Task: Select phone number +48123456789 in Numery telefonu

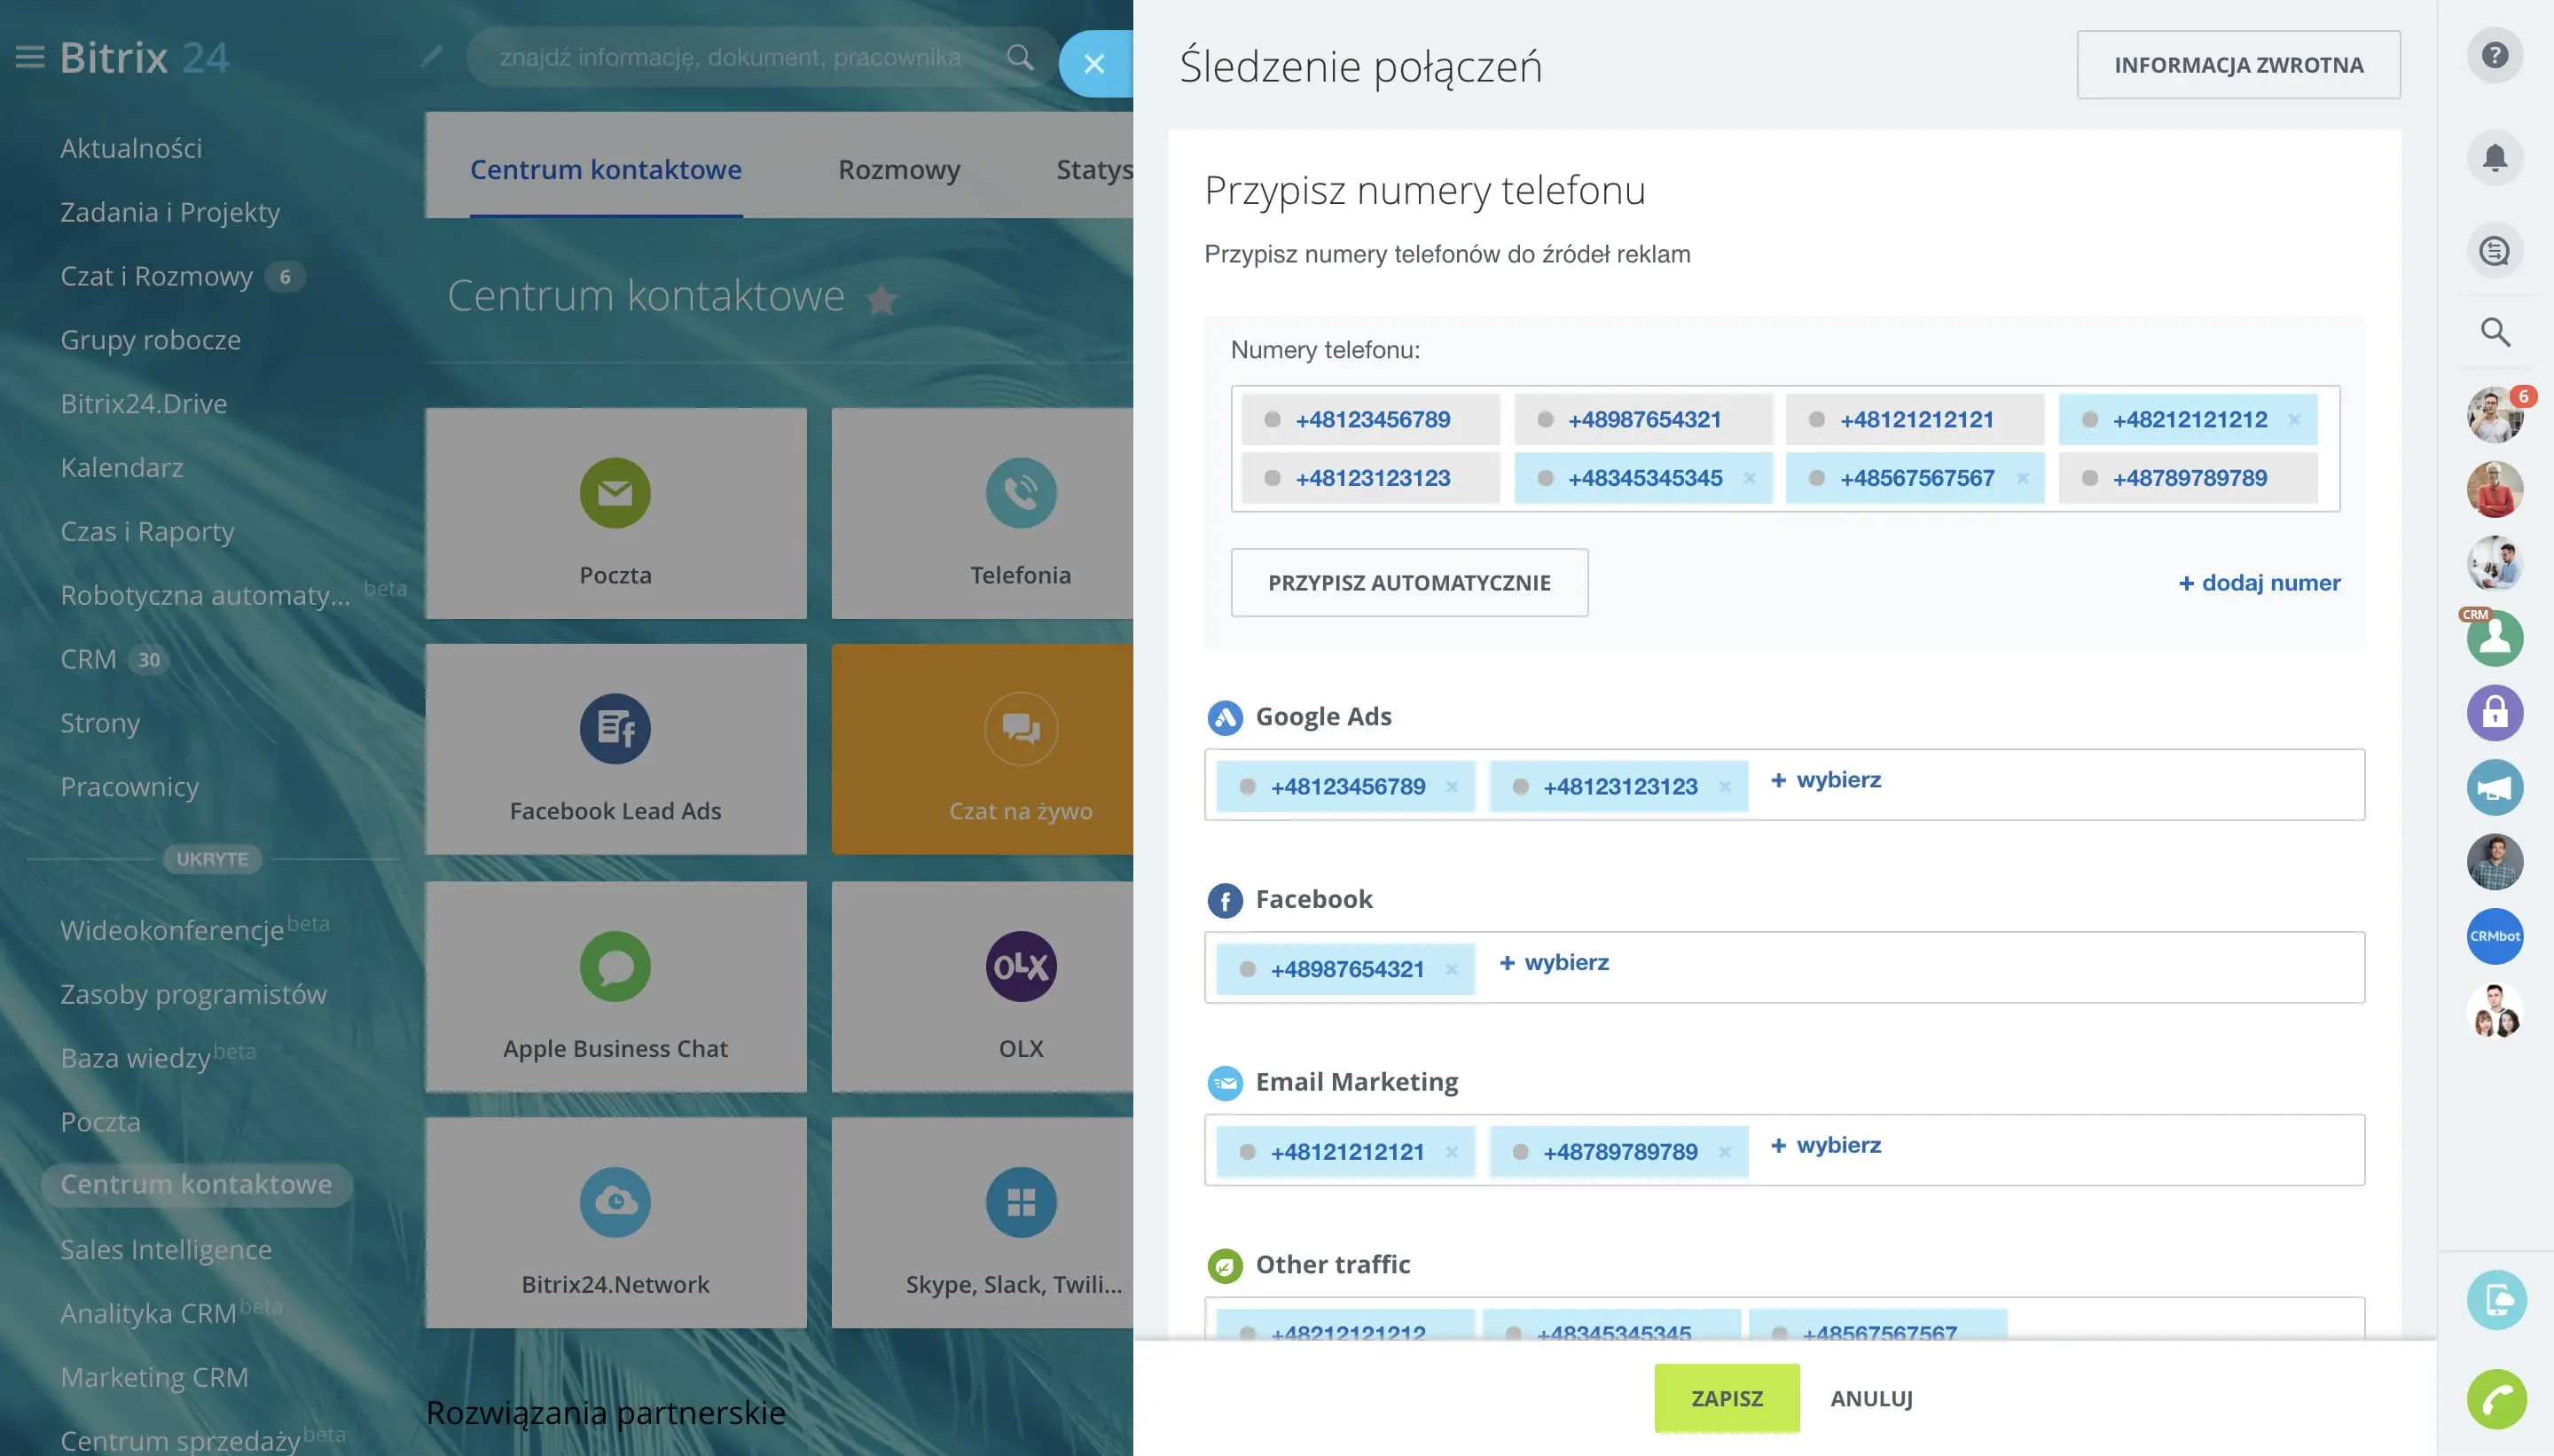Action: [x=1372, y=420]
